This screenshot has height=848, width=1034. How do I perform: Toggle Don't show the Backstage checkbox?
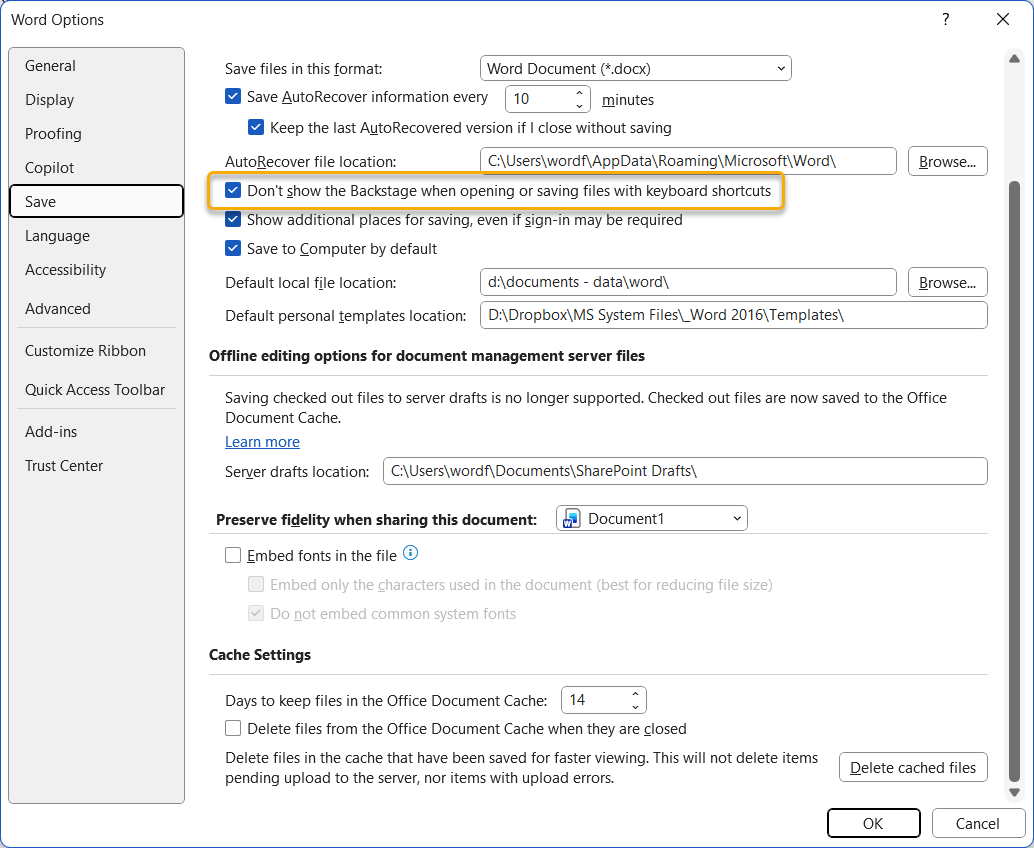tap(233, 191)
